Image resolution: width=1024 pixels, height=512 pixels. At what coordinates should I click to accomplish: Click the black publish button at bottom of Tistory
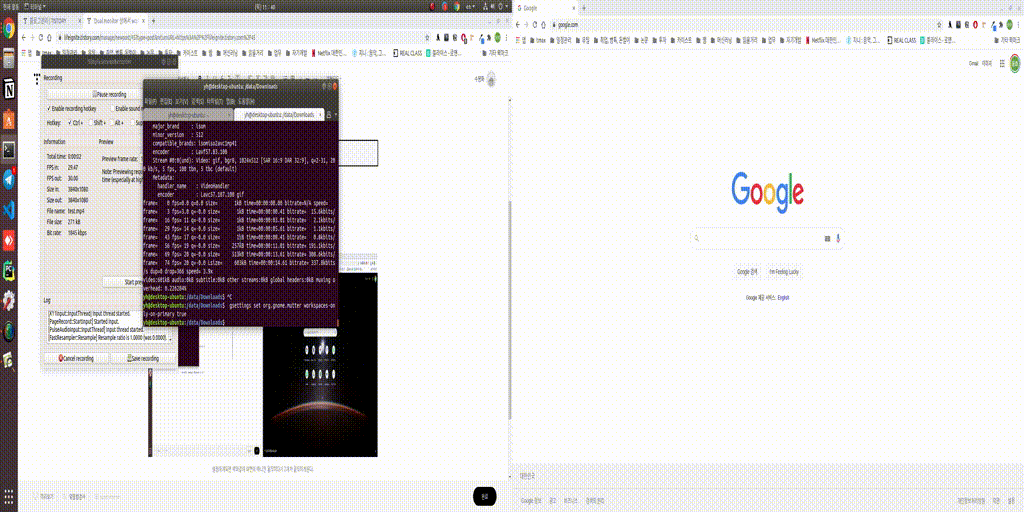point(485,496)
